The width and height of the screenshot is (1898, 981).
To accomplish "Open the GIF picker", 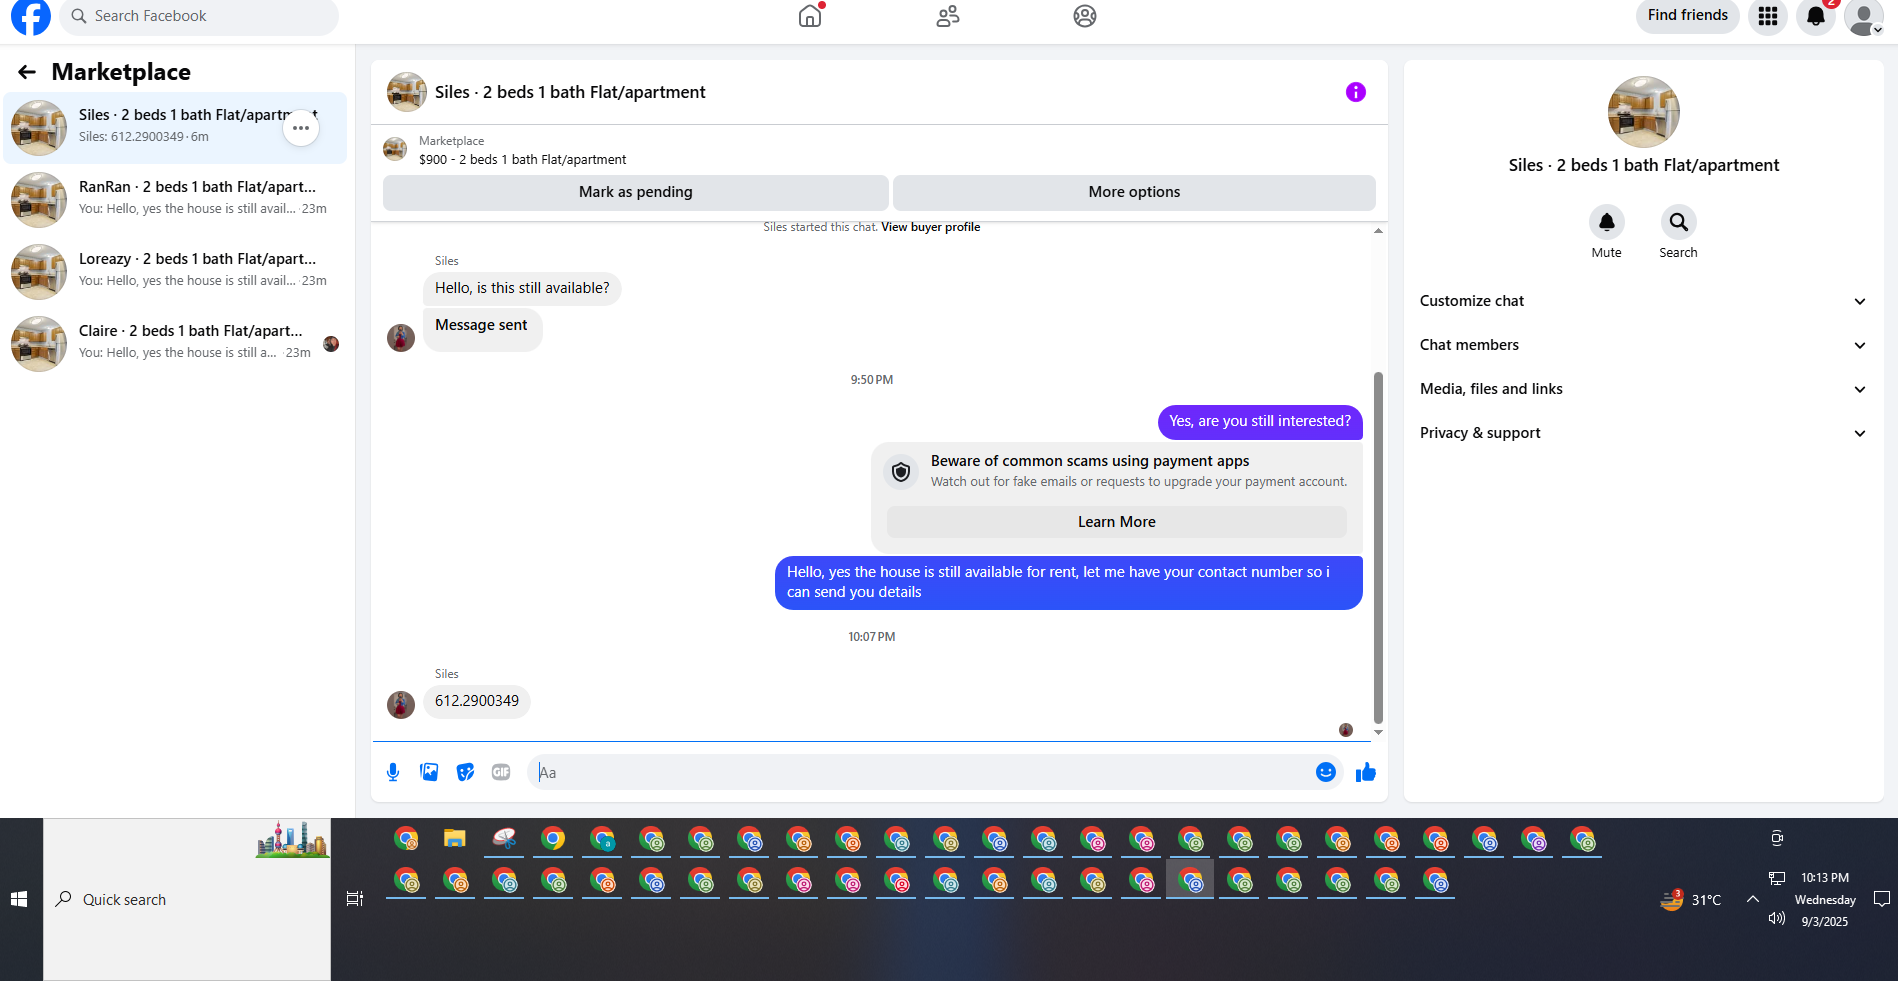I will click(501, 772).
